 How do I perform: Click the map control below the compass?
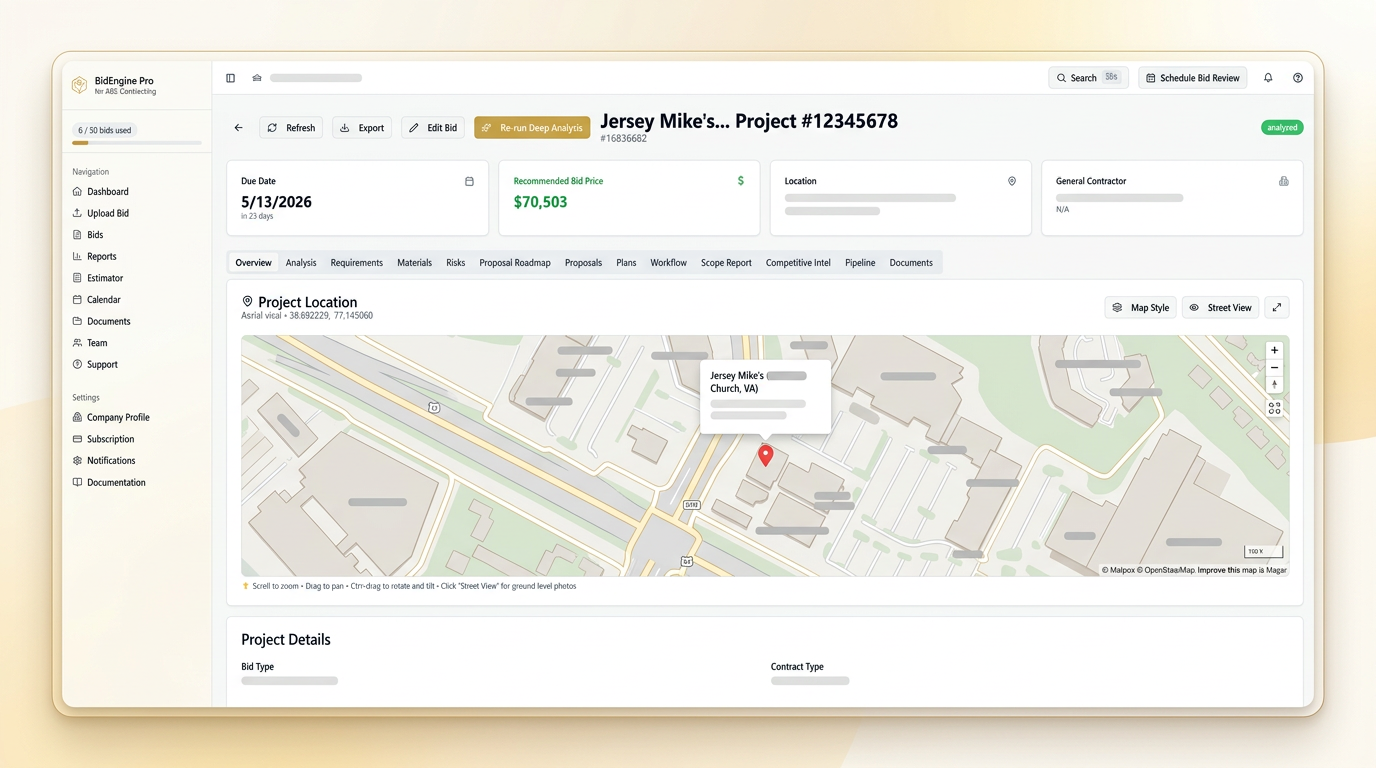1274,409
